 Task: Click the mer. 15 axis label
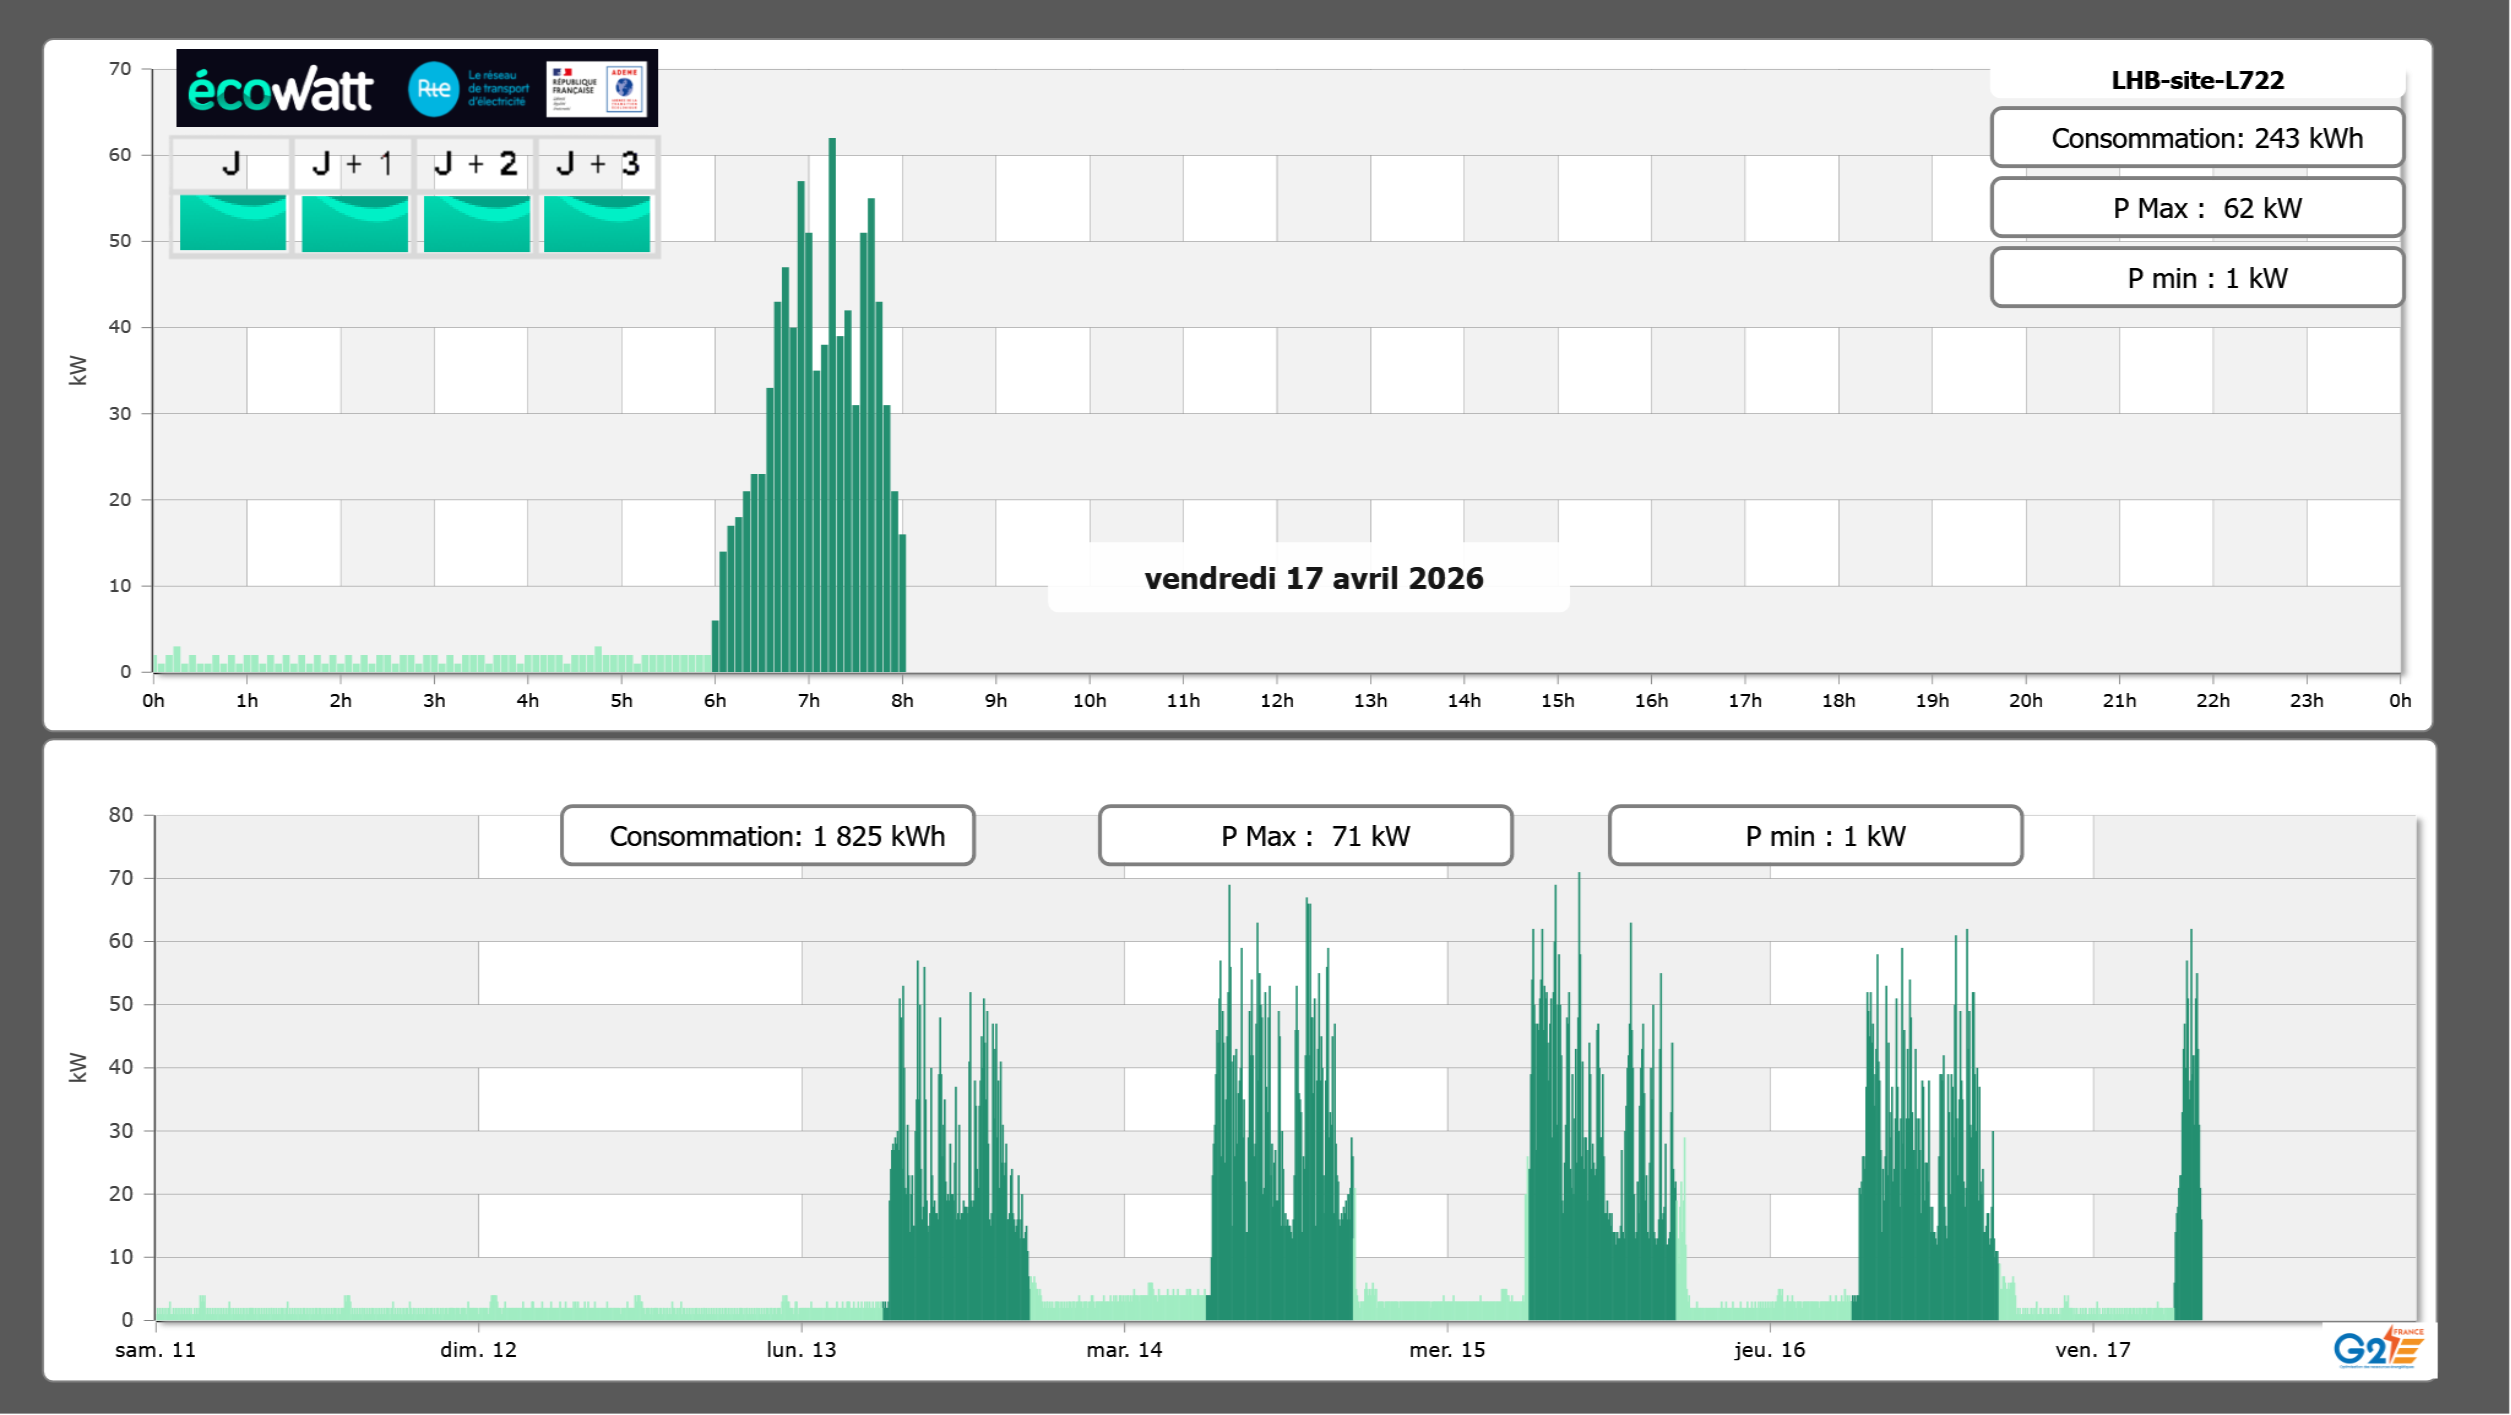coord(1447,1350)
